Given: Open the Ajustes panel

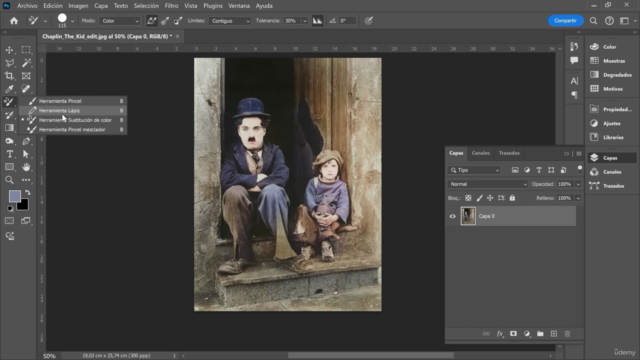Looking at the screenshot, I should pyautogui.click(x=611, y=123).
